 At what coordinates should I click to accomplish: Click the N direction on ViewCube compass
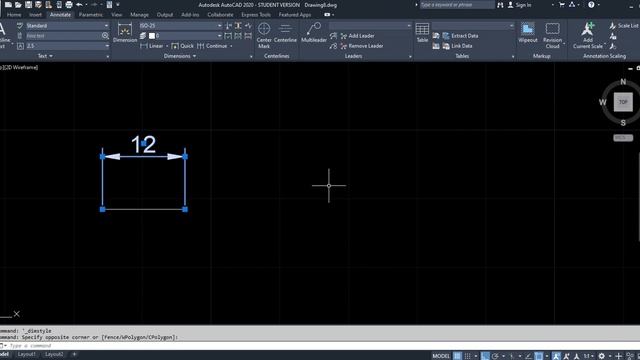(623, 82)
